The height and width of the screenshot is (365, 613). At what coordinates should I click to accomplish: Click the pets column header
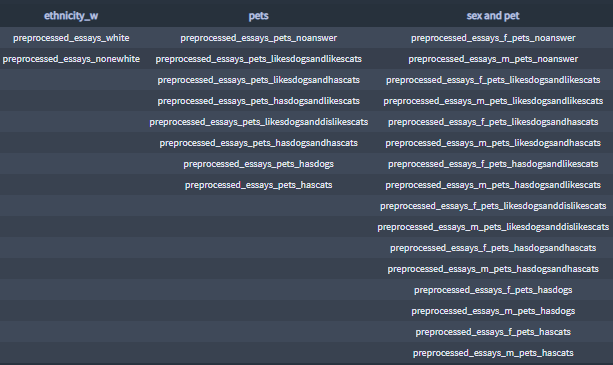click(258, 16)
